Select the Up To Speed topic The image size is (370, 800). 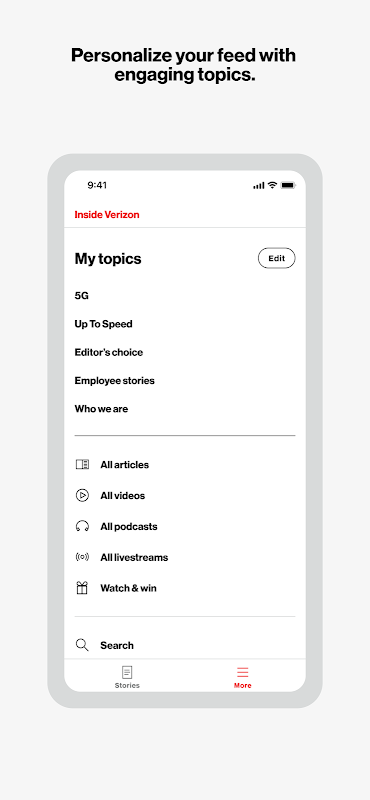104,324
